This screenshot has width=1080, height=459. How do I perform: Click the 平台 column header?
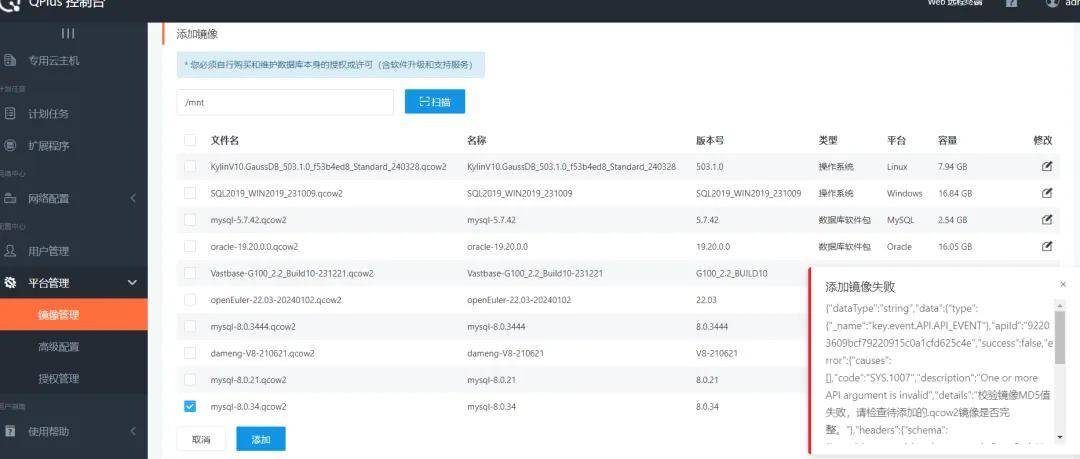(x=897, y=140)
